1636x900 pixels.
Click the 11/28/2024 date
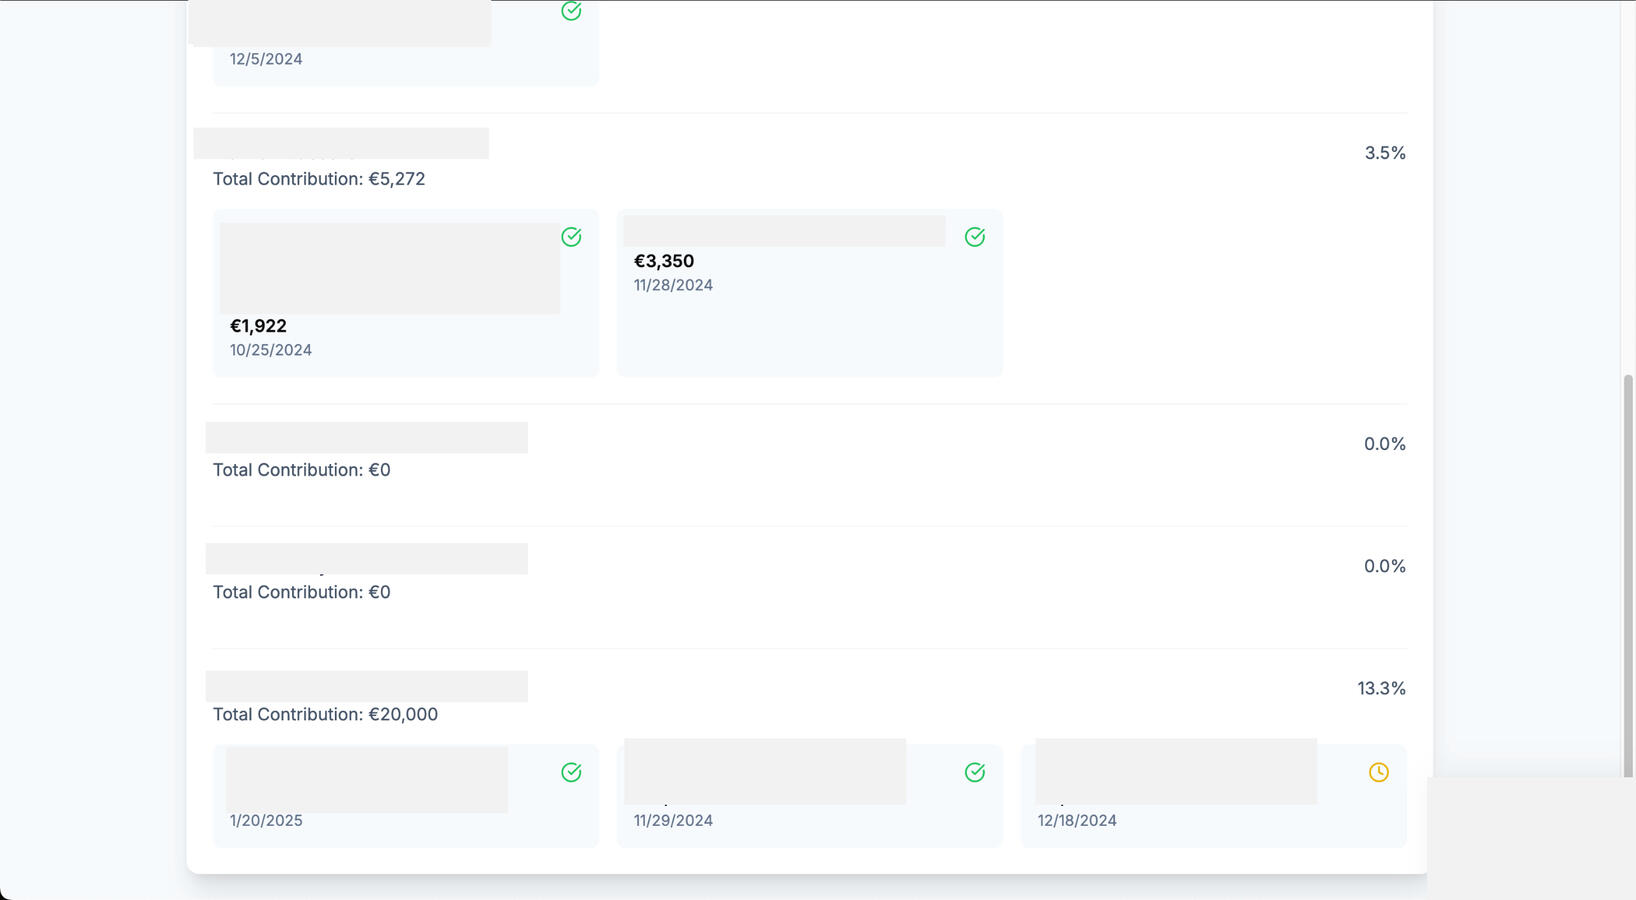point(673,285)
